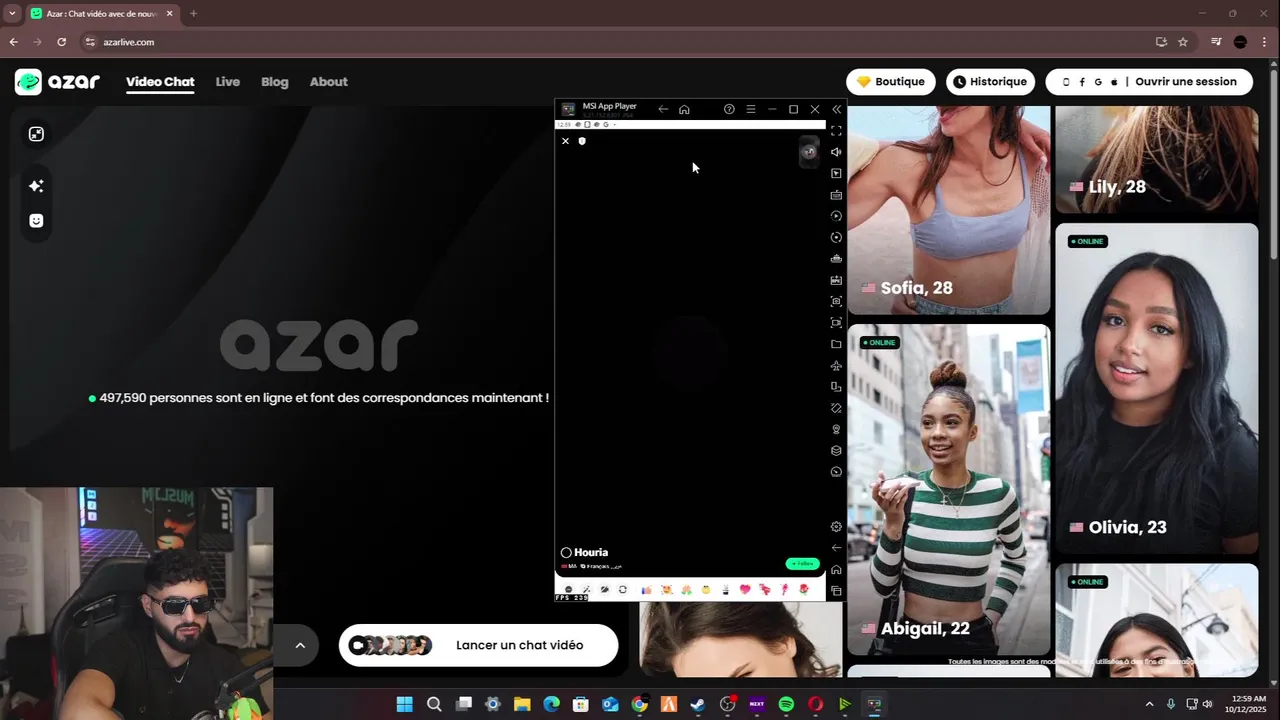Click the macro play icon in MSI sidebar
The height and width of the screenshot is (720, 1280).
[x=836, y=216]
